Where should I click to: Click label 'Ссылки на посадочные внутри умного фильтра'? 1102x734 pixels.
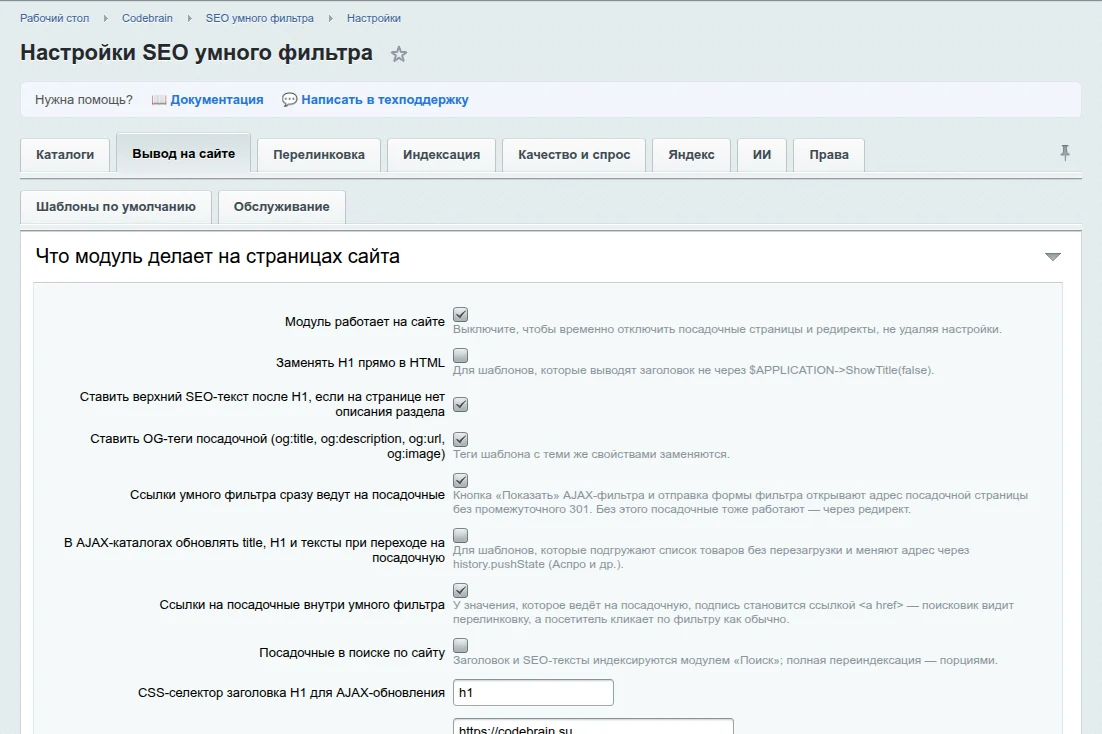coord(302,605)
